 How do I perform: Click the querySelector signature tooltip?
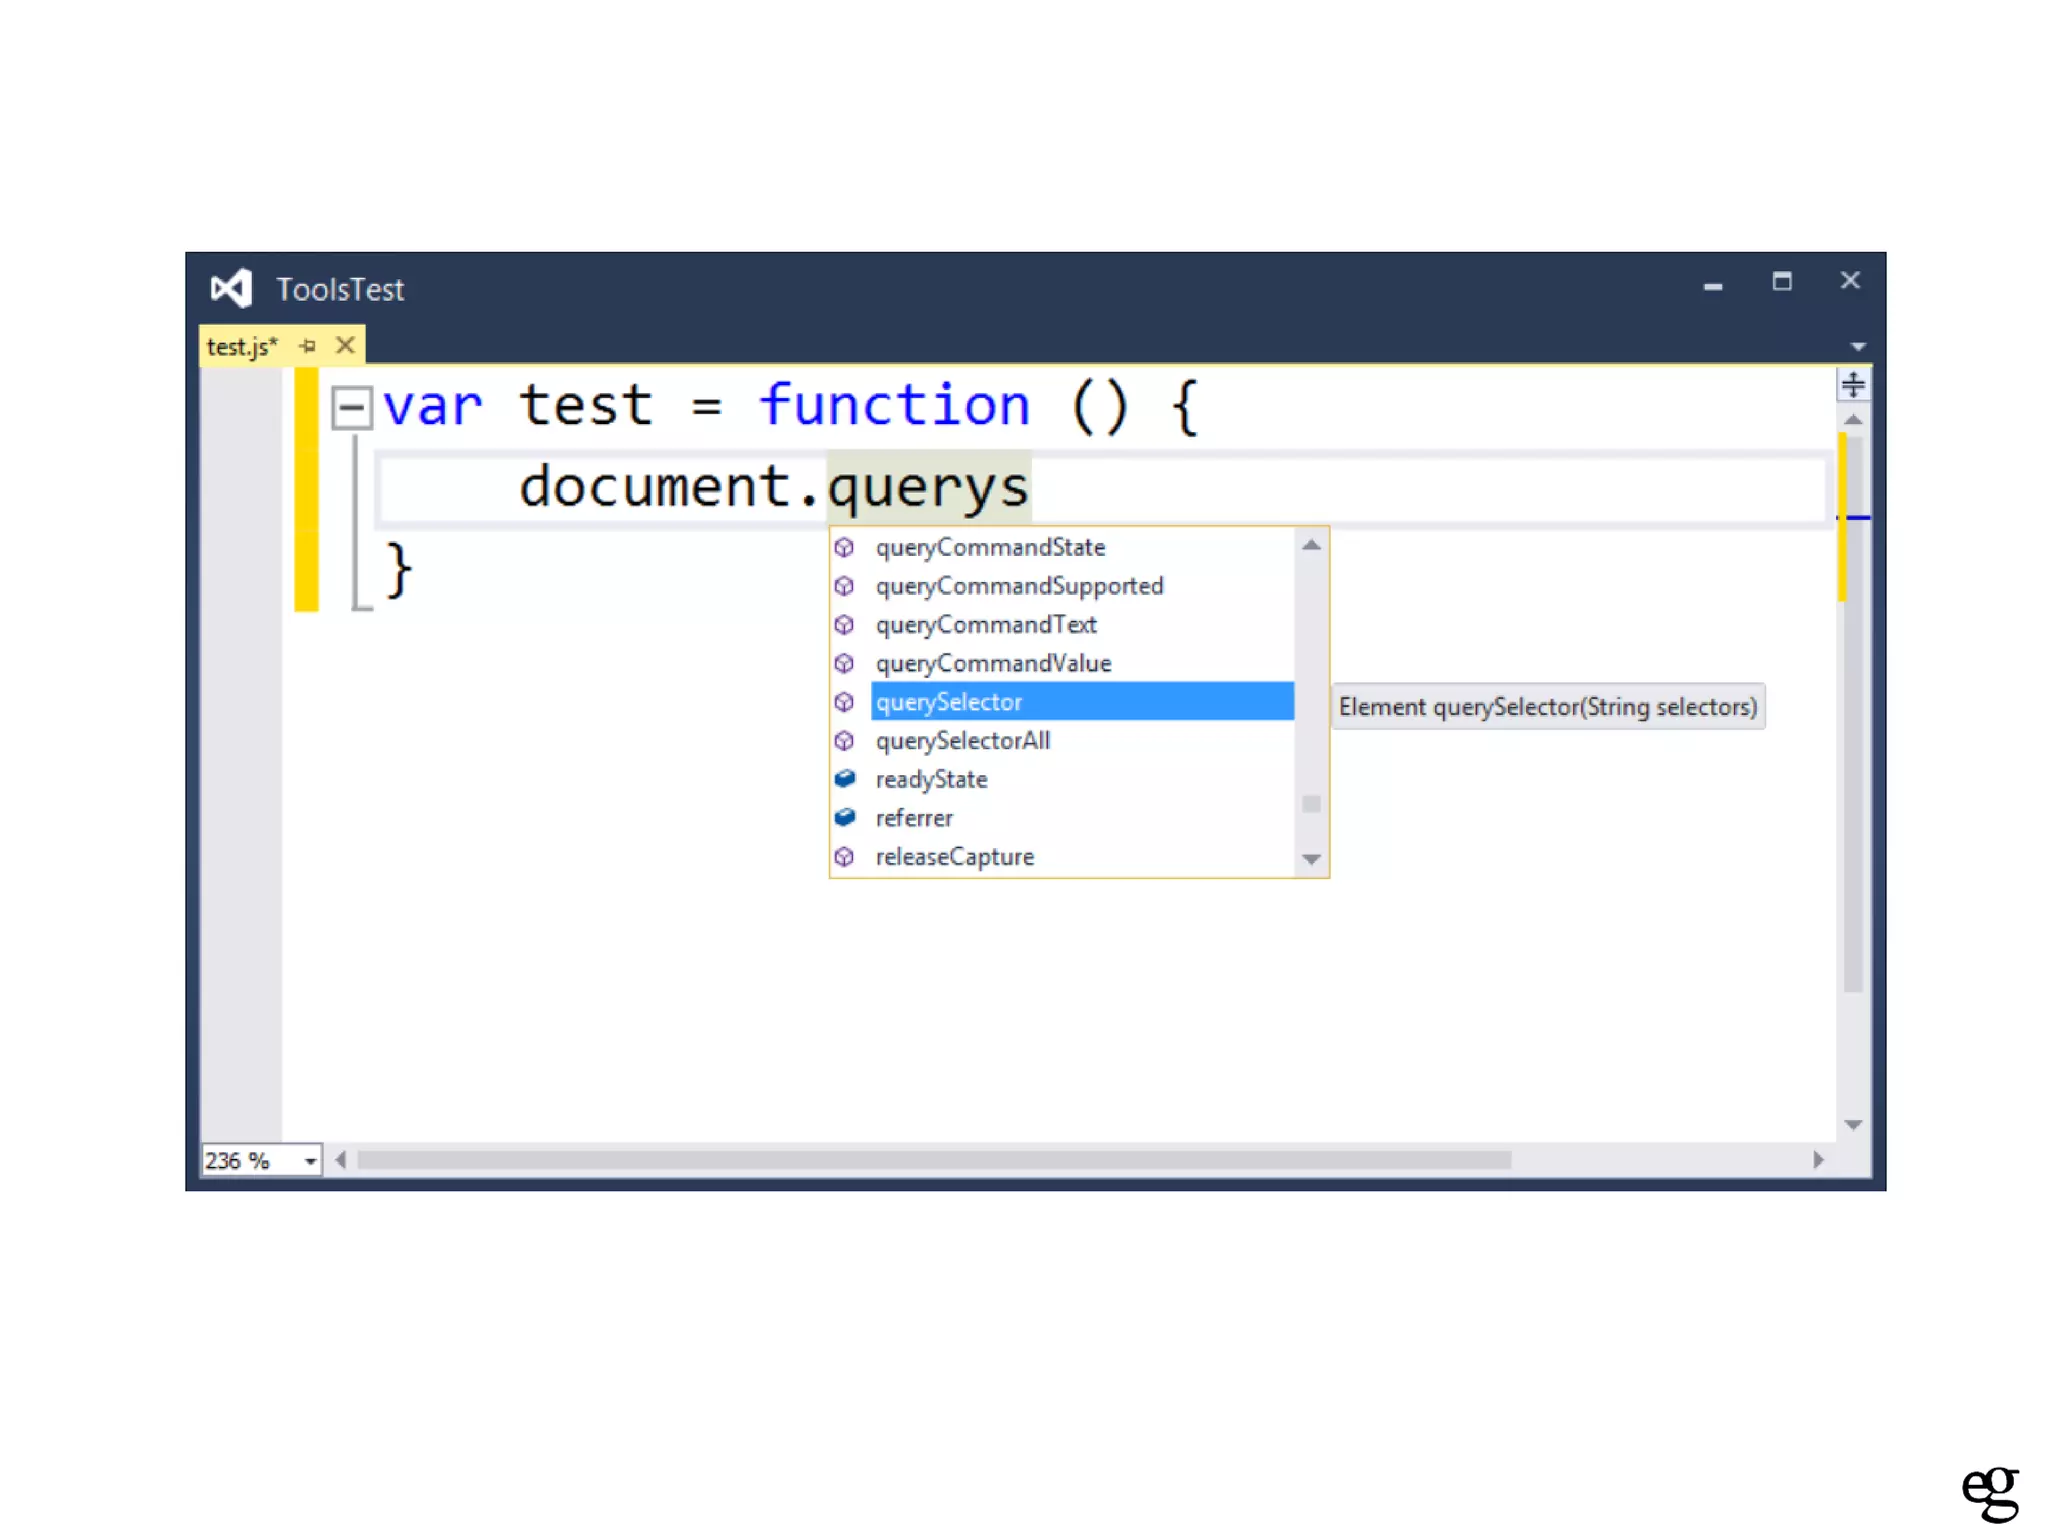point(1547,707)
